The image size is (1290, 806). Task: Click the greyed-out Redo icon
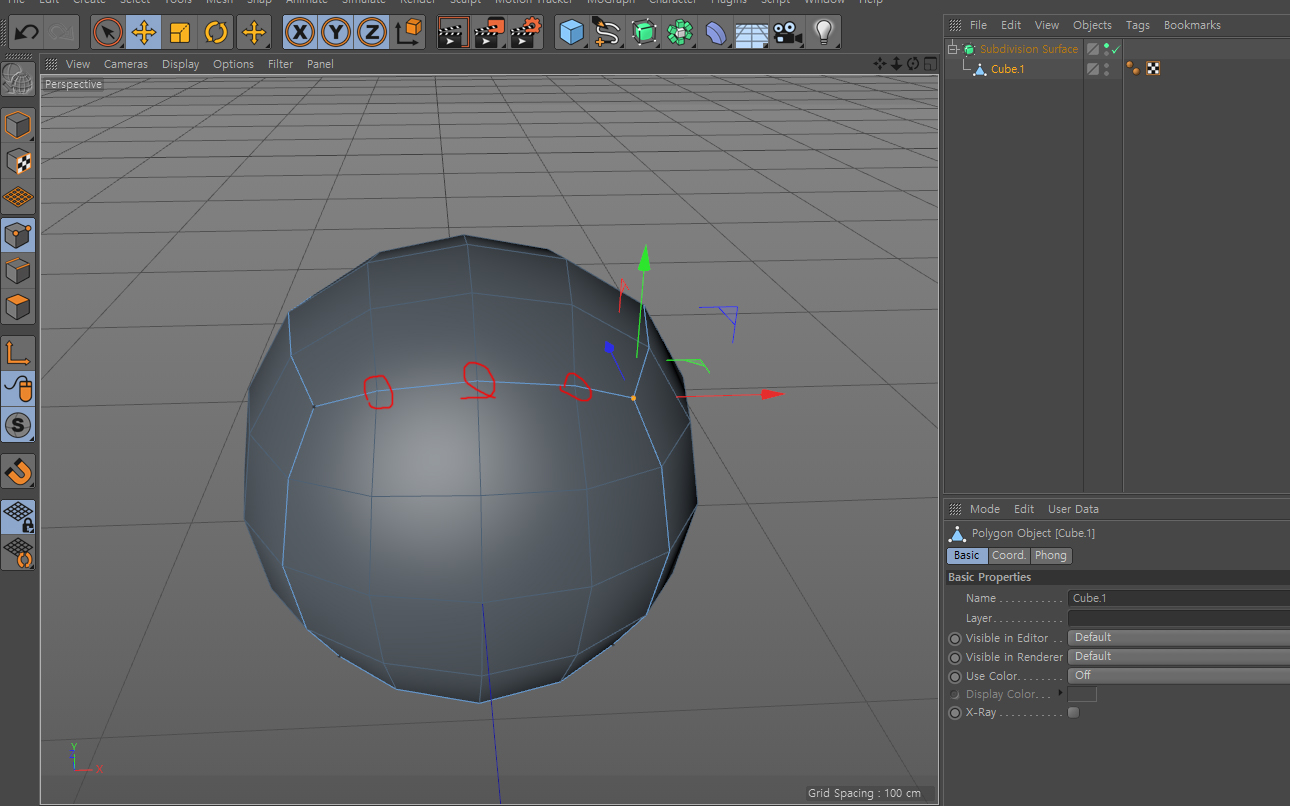62,32
